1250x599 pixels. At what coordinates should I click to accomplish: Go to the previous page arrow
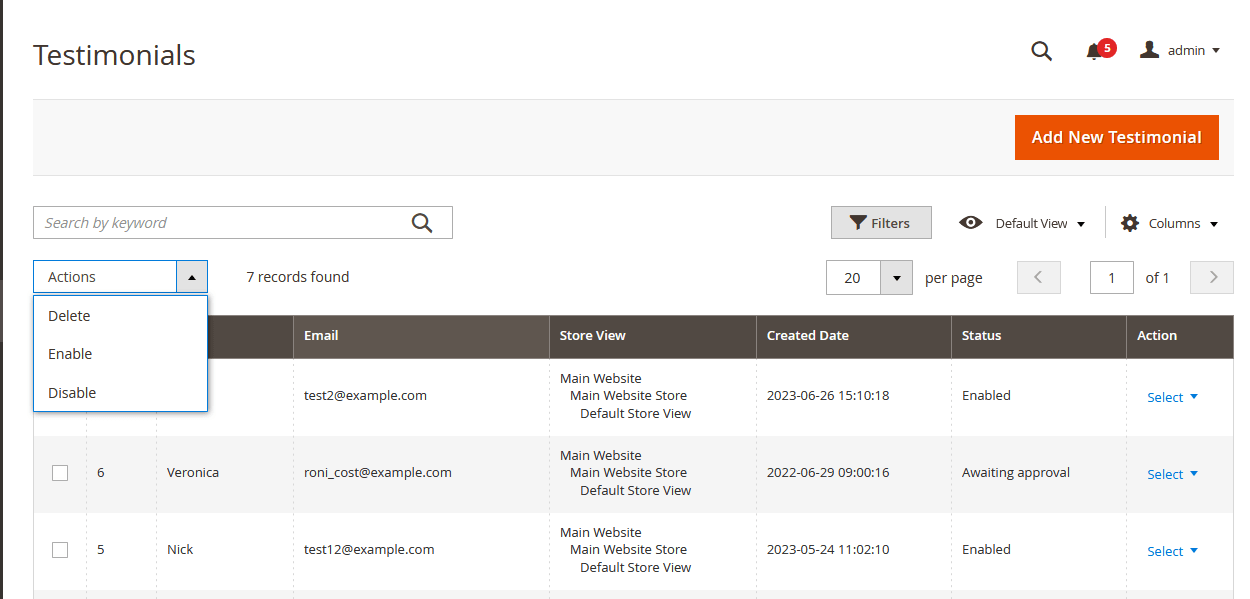pyautogui.click(x=1038, y=277)
